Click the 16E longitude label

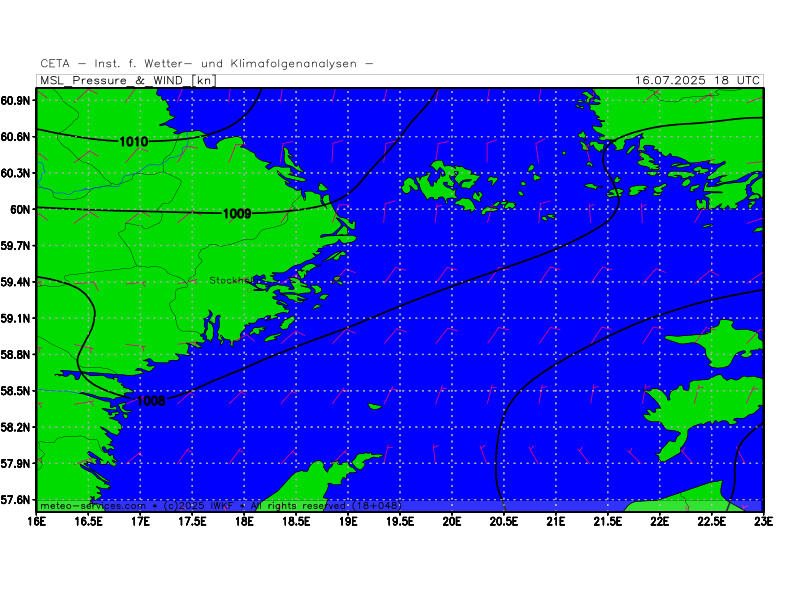tap(37, 521)
